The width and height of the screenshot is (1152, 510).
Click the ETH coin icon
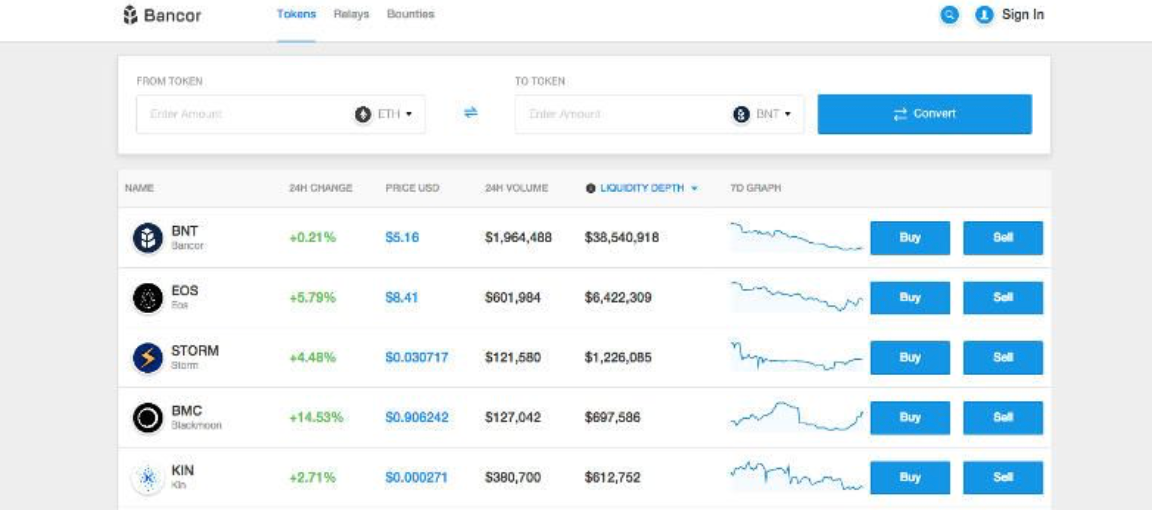click(x=364, y=114)
